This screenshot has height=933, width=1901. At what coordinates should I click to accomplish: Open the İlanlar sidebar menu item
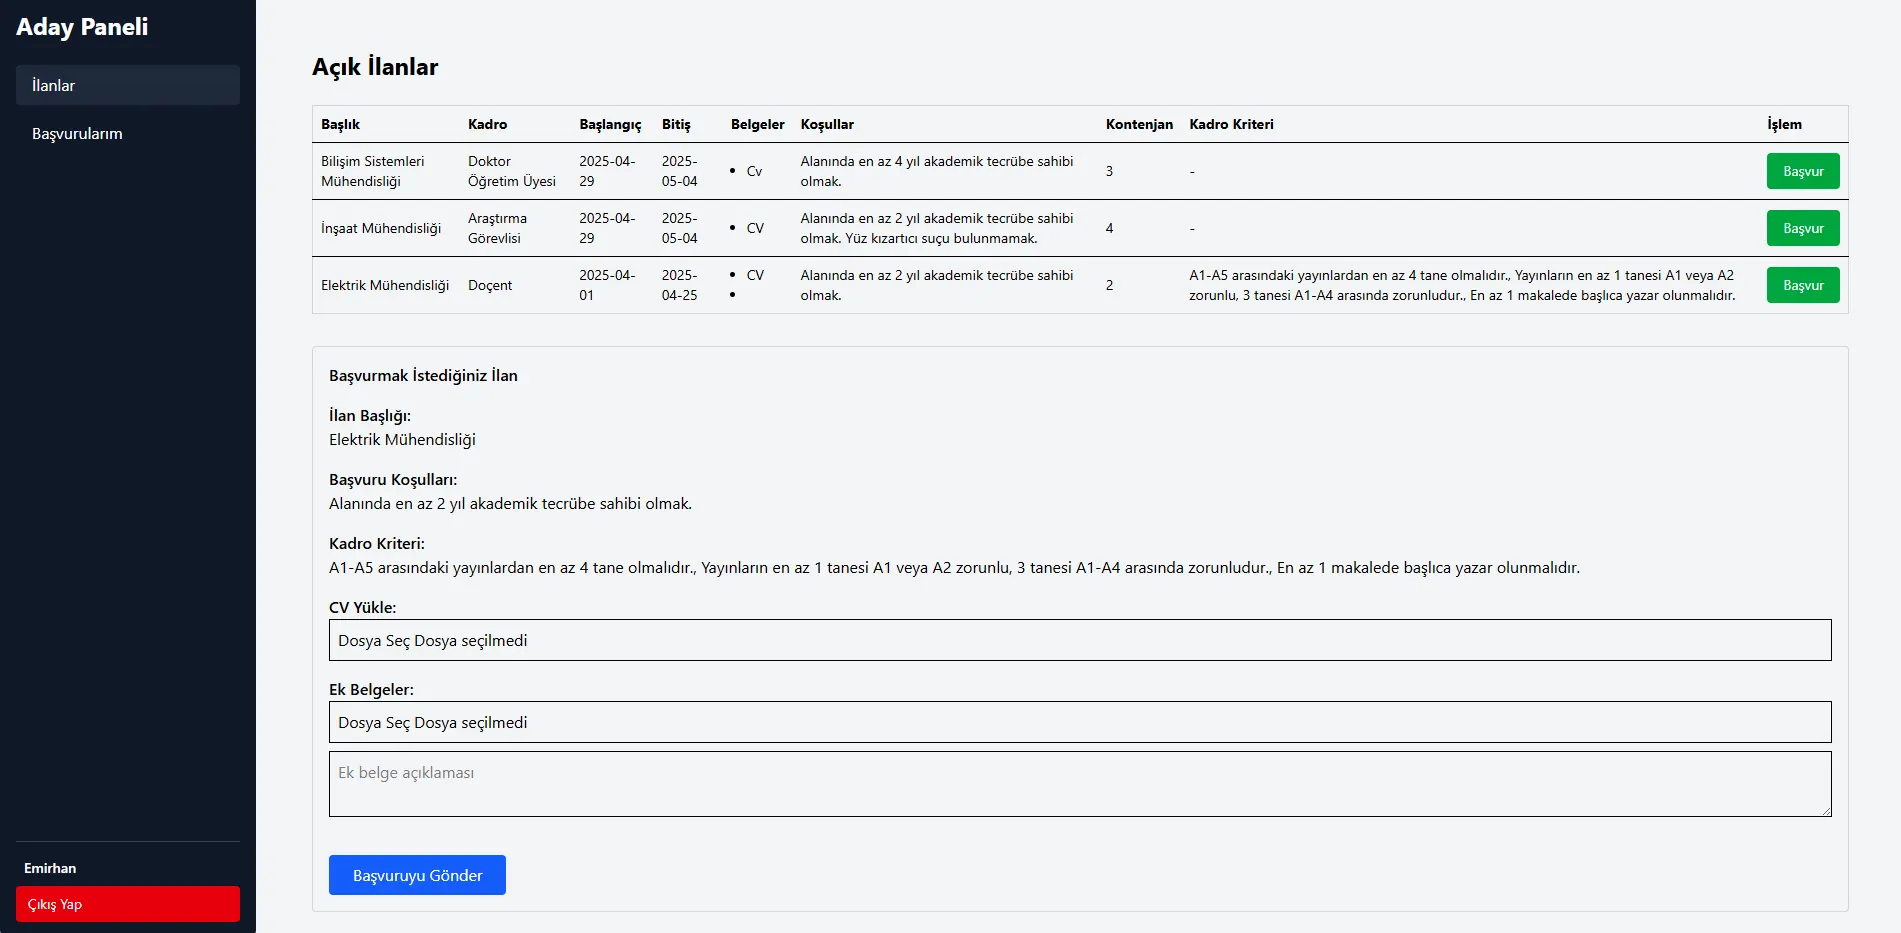[128, 85]
